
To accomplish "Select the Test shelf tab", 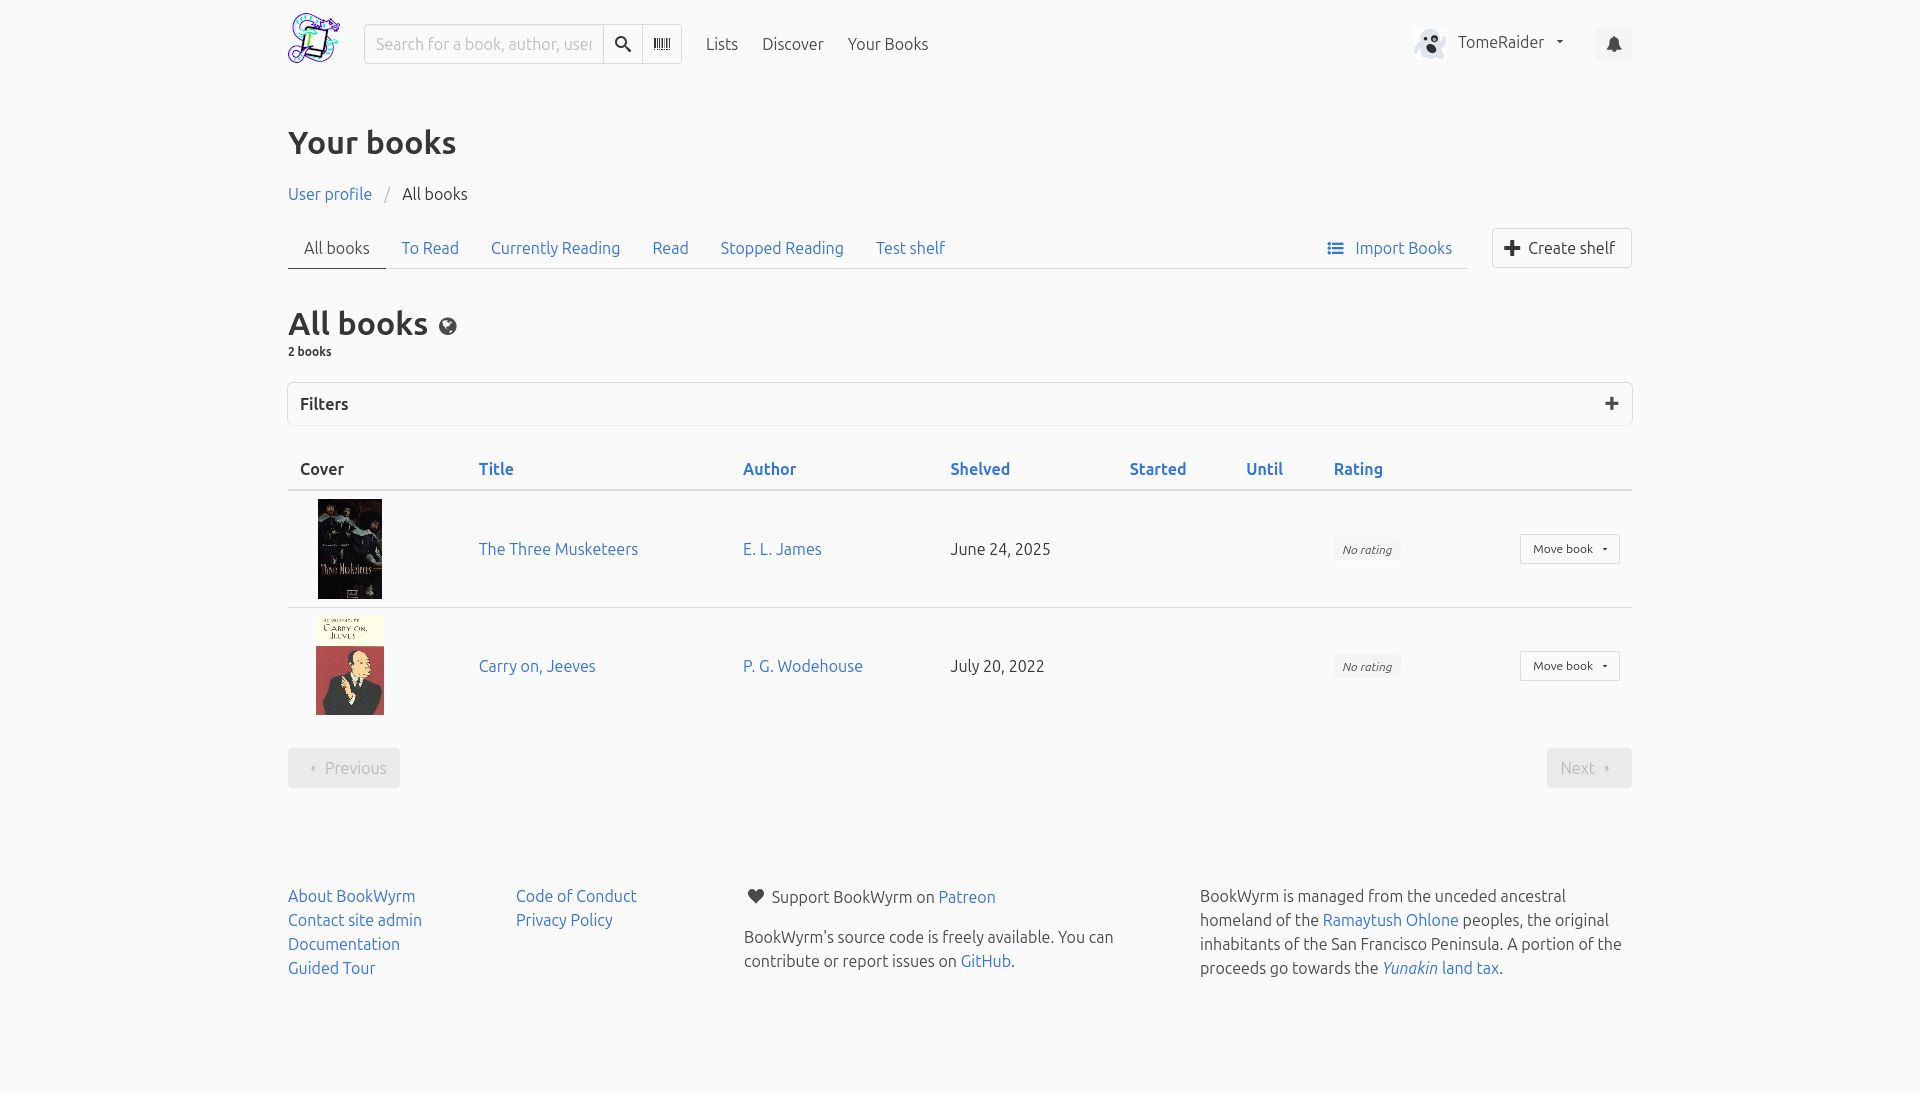I will pos(909,248).
